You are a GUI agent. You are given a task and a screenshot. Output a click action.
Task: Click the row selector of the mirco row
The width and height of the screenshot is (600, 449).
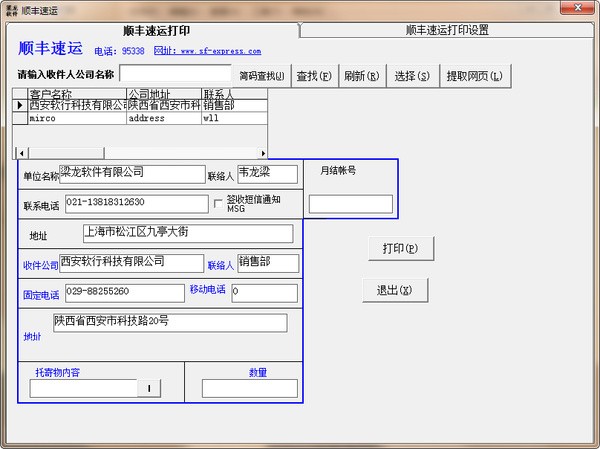20,118
